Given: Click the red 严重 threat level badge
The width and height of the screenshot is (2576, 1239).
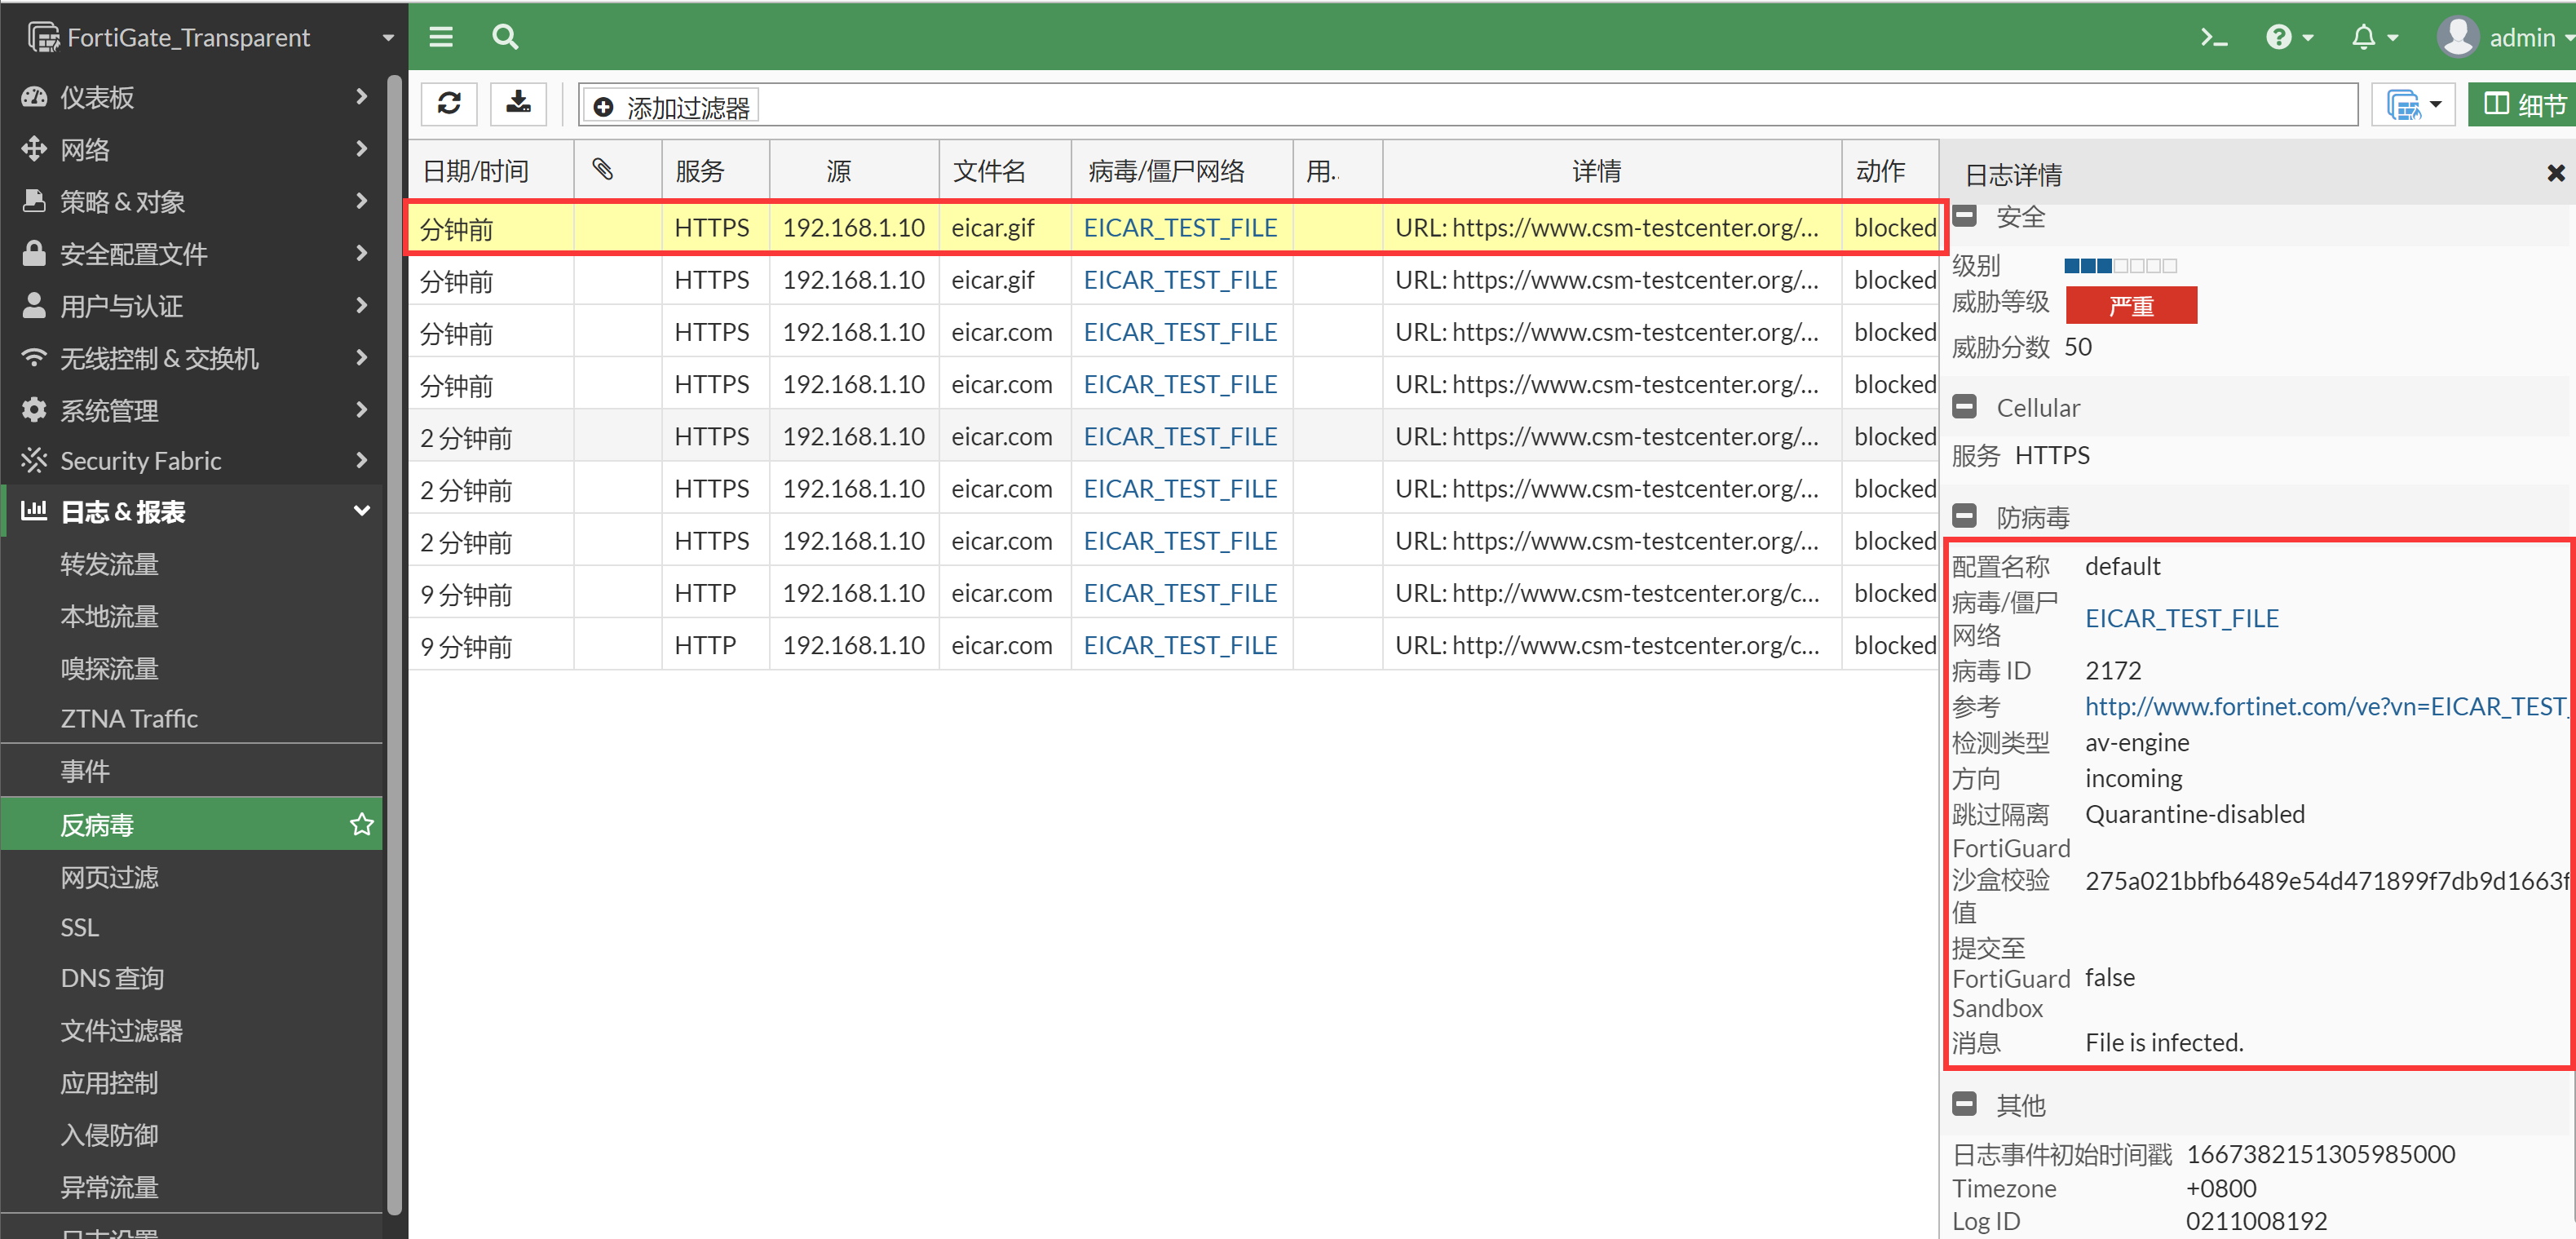Looking at the screenshot, I should pyautogui.click(x=2131, y=306).
